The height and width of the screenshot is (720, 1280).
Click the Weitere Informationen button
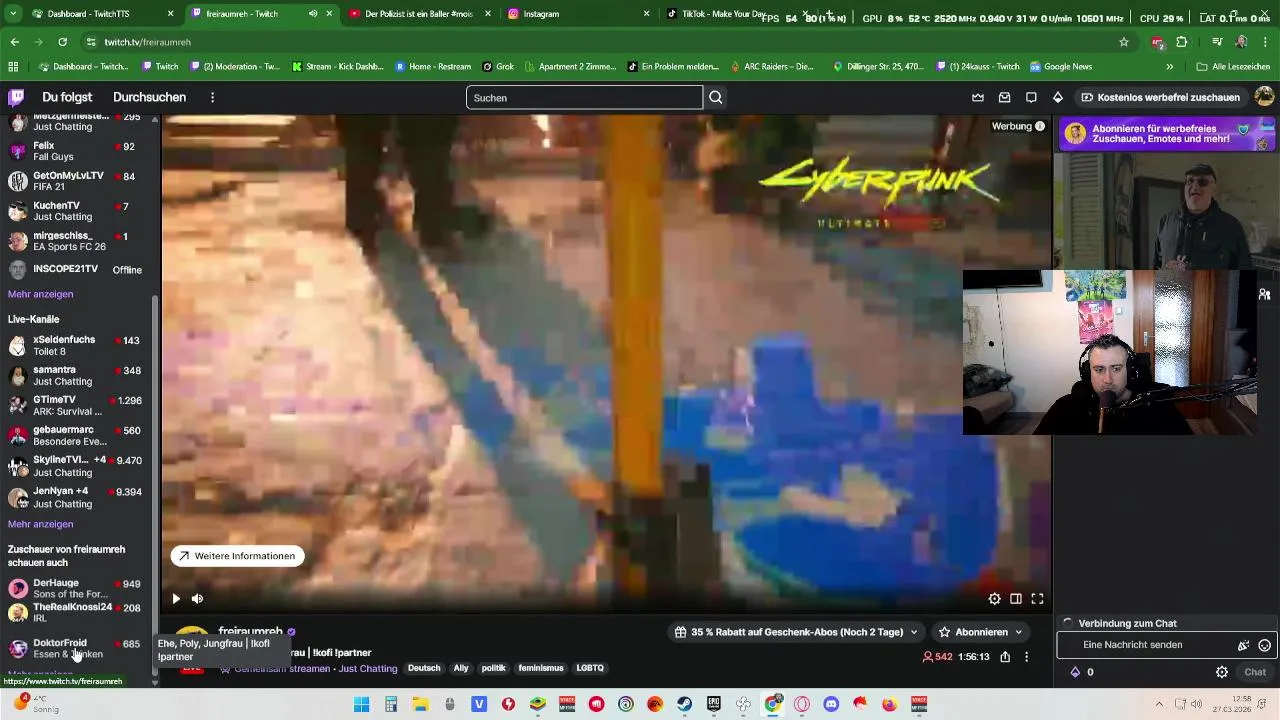pyautogui.click(x=237, y=556)
